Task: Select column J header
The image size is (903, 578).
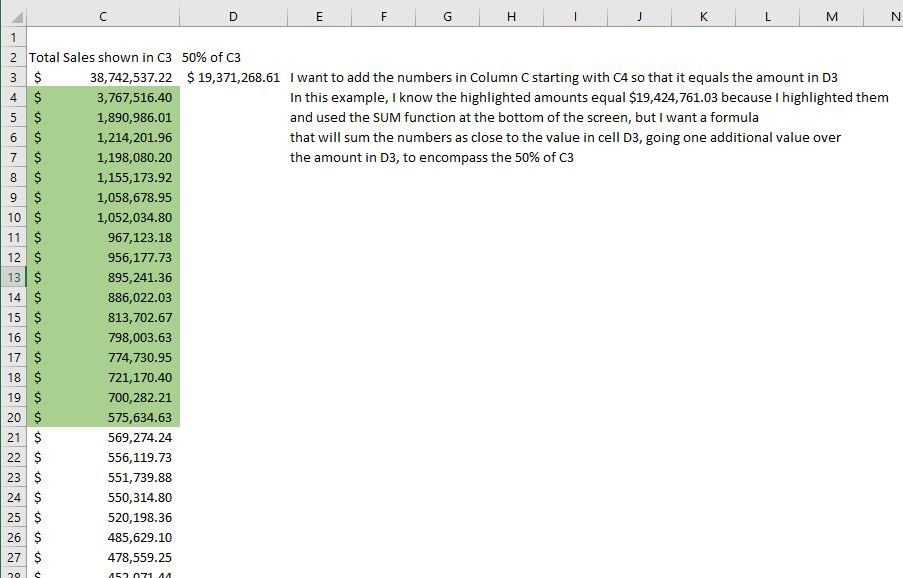Action: coord(639,16)
